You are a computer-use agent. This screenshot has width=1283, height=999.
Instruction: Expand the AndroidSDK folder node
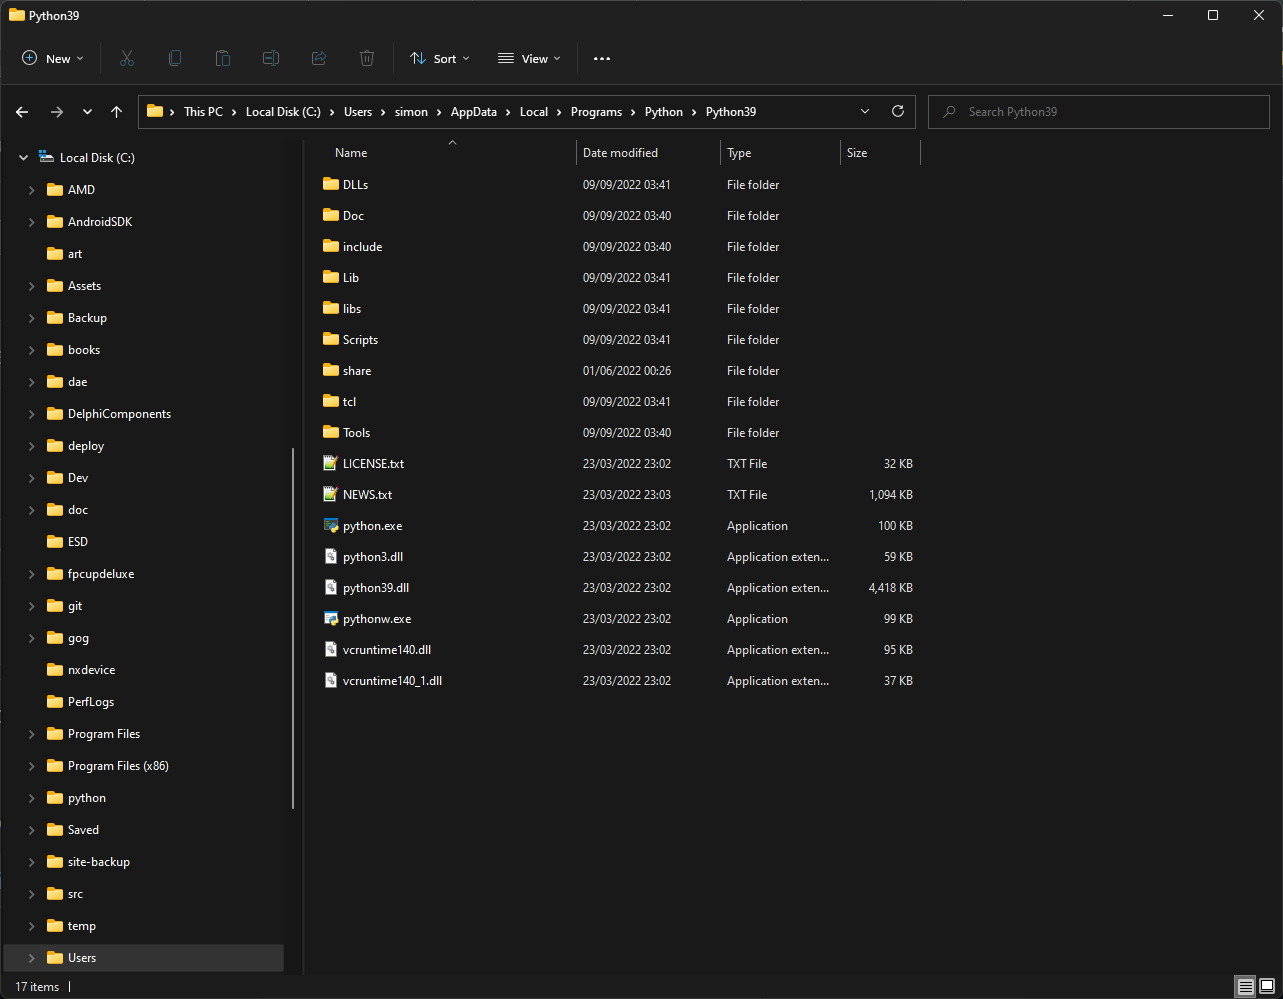pyautogui.click(x=31, y=222)
